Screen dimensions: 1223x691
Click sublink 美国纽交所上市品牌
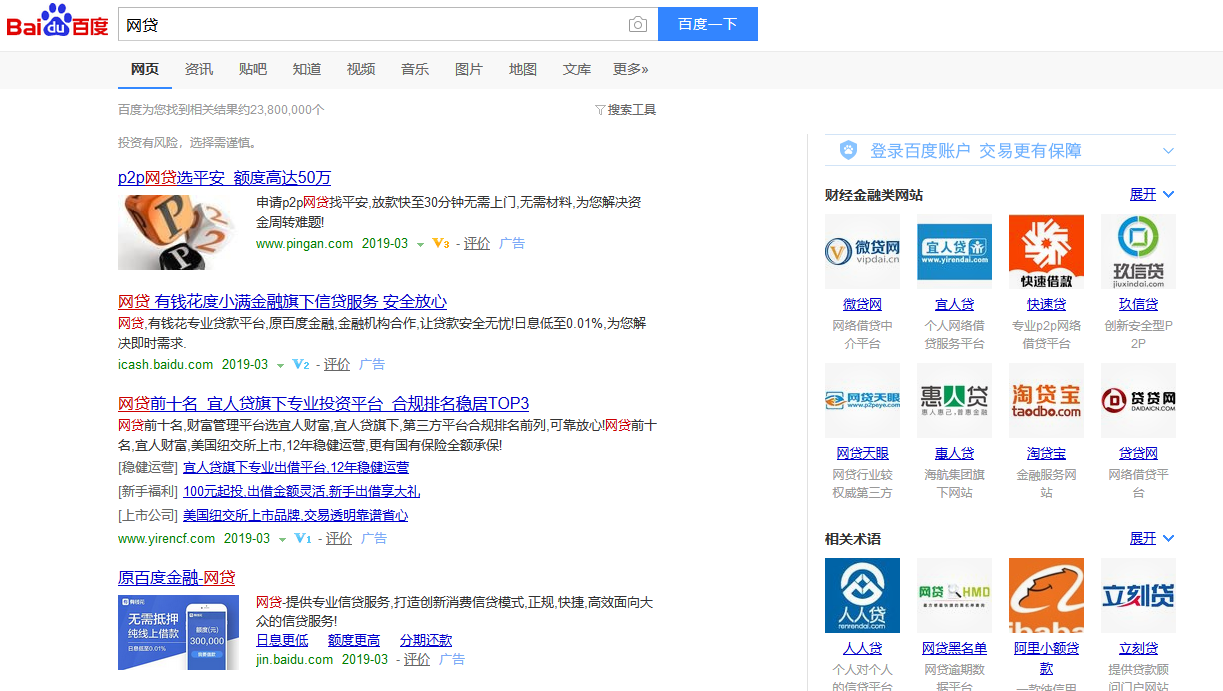coord(295,515)
